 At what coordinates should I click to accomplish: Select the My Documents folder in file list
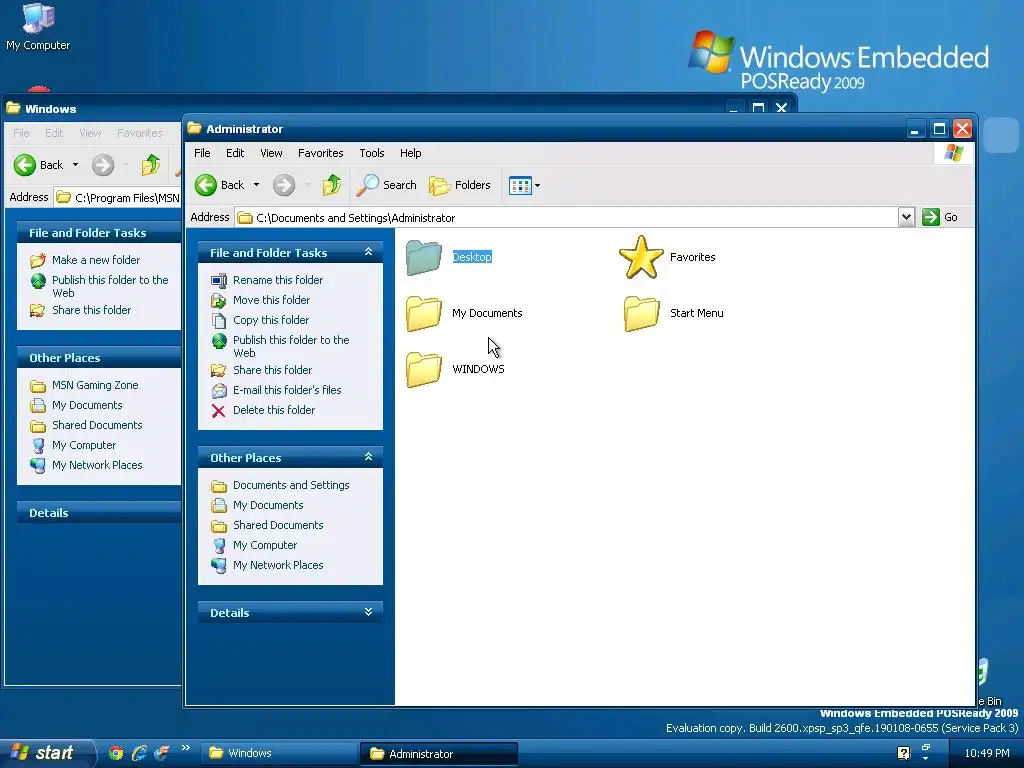point(423,313)
